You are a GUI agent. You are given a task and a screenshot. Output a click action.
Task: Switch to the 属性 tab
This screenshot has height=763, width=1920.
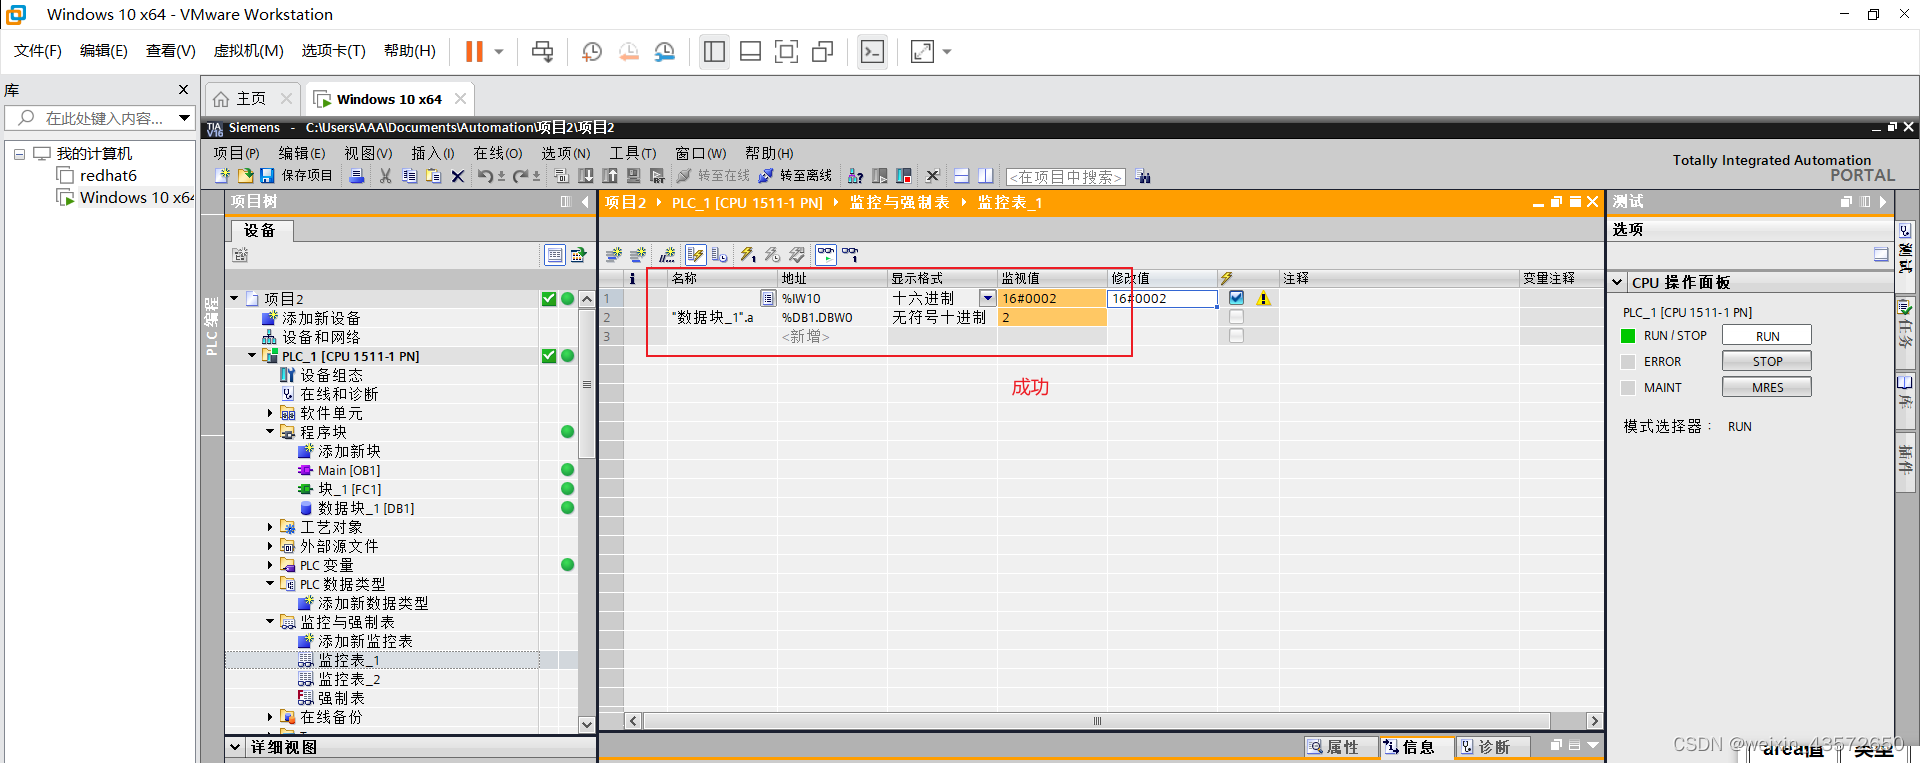pyautogui.click(x=1341, y=747)
